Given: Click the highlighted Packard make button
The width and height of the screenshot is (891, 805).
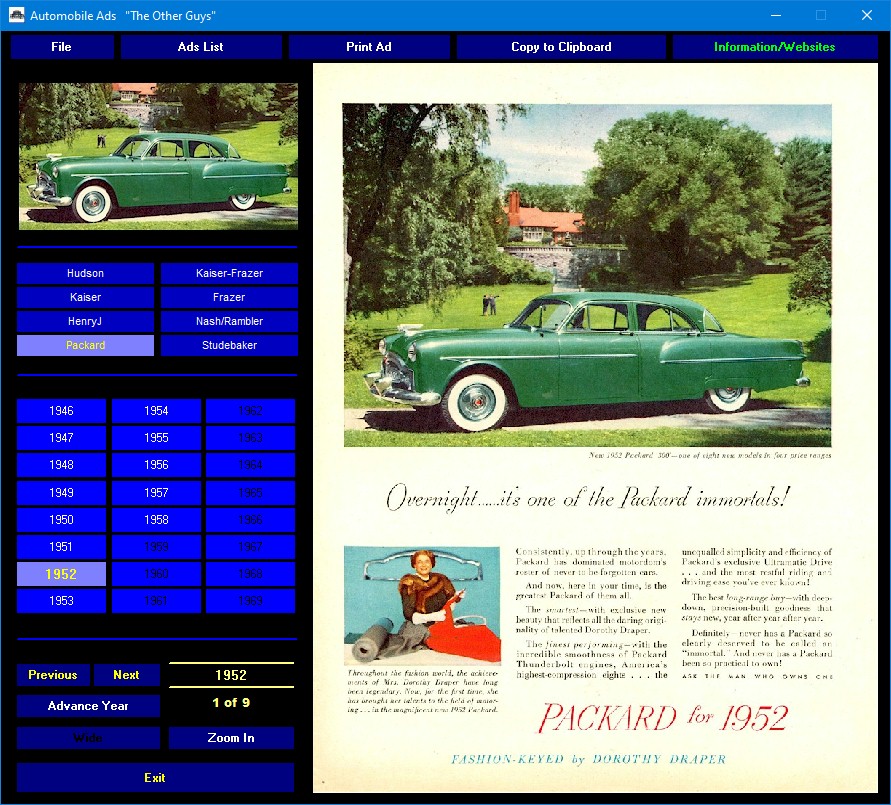Looking at the screenshot, I should (x=85, y=345).
